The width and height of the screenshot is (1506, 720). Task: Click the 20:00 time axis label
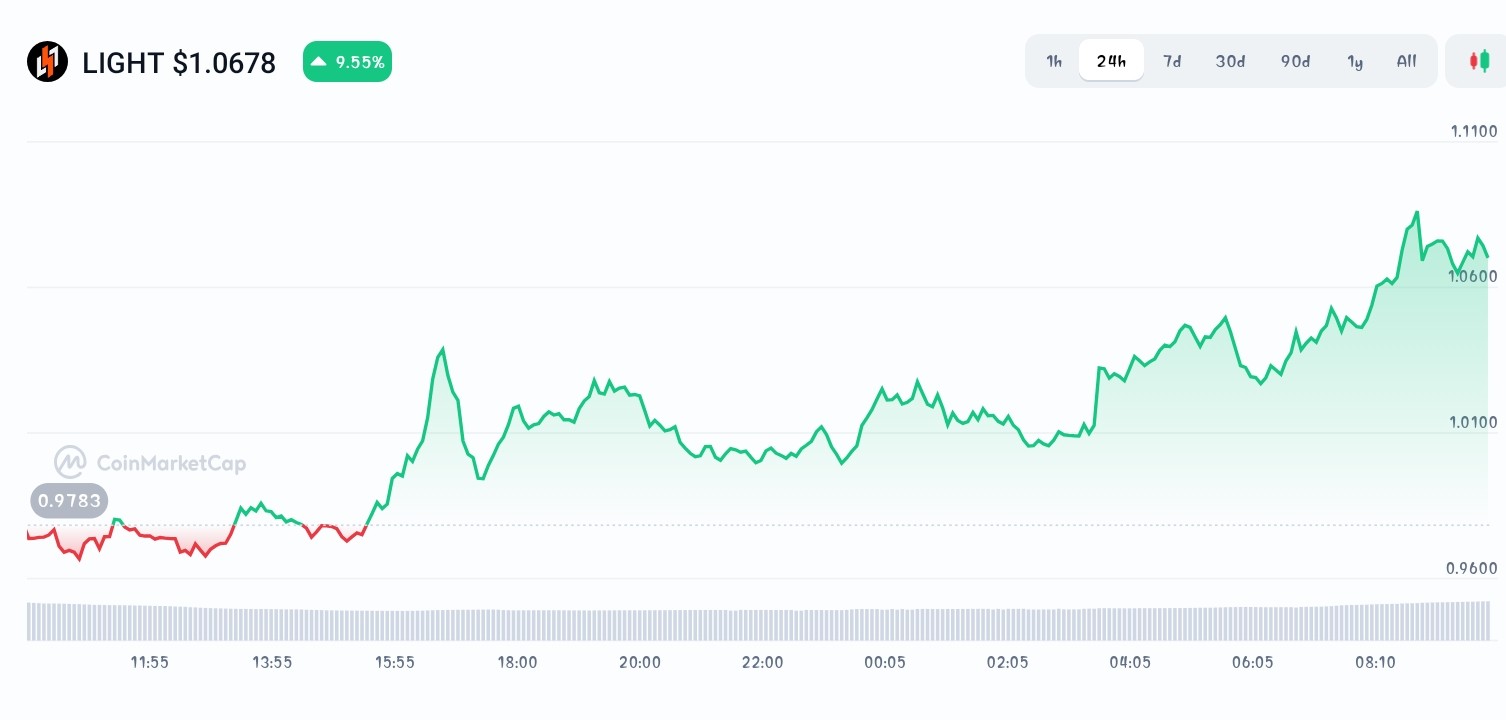tap(640, 662)
